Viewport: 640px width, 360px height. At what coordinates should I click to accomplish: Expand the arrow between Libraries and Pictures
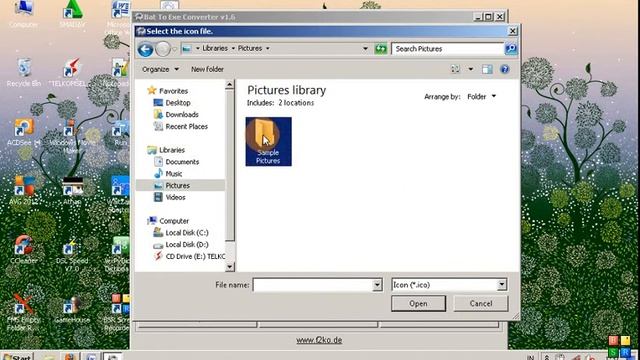pos(233,49)
